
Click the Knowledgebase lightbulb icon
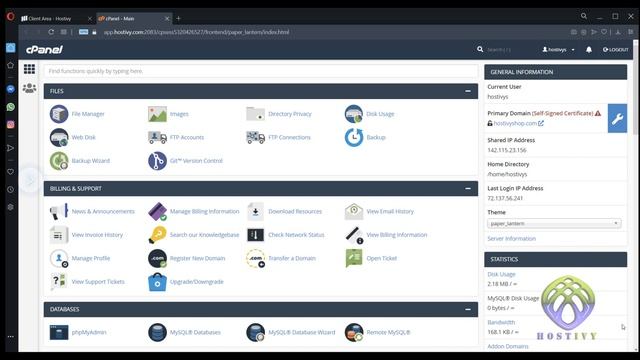(x=157, y=235)
